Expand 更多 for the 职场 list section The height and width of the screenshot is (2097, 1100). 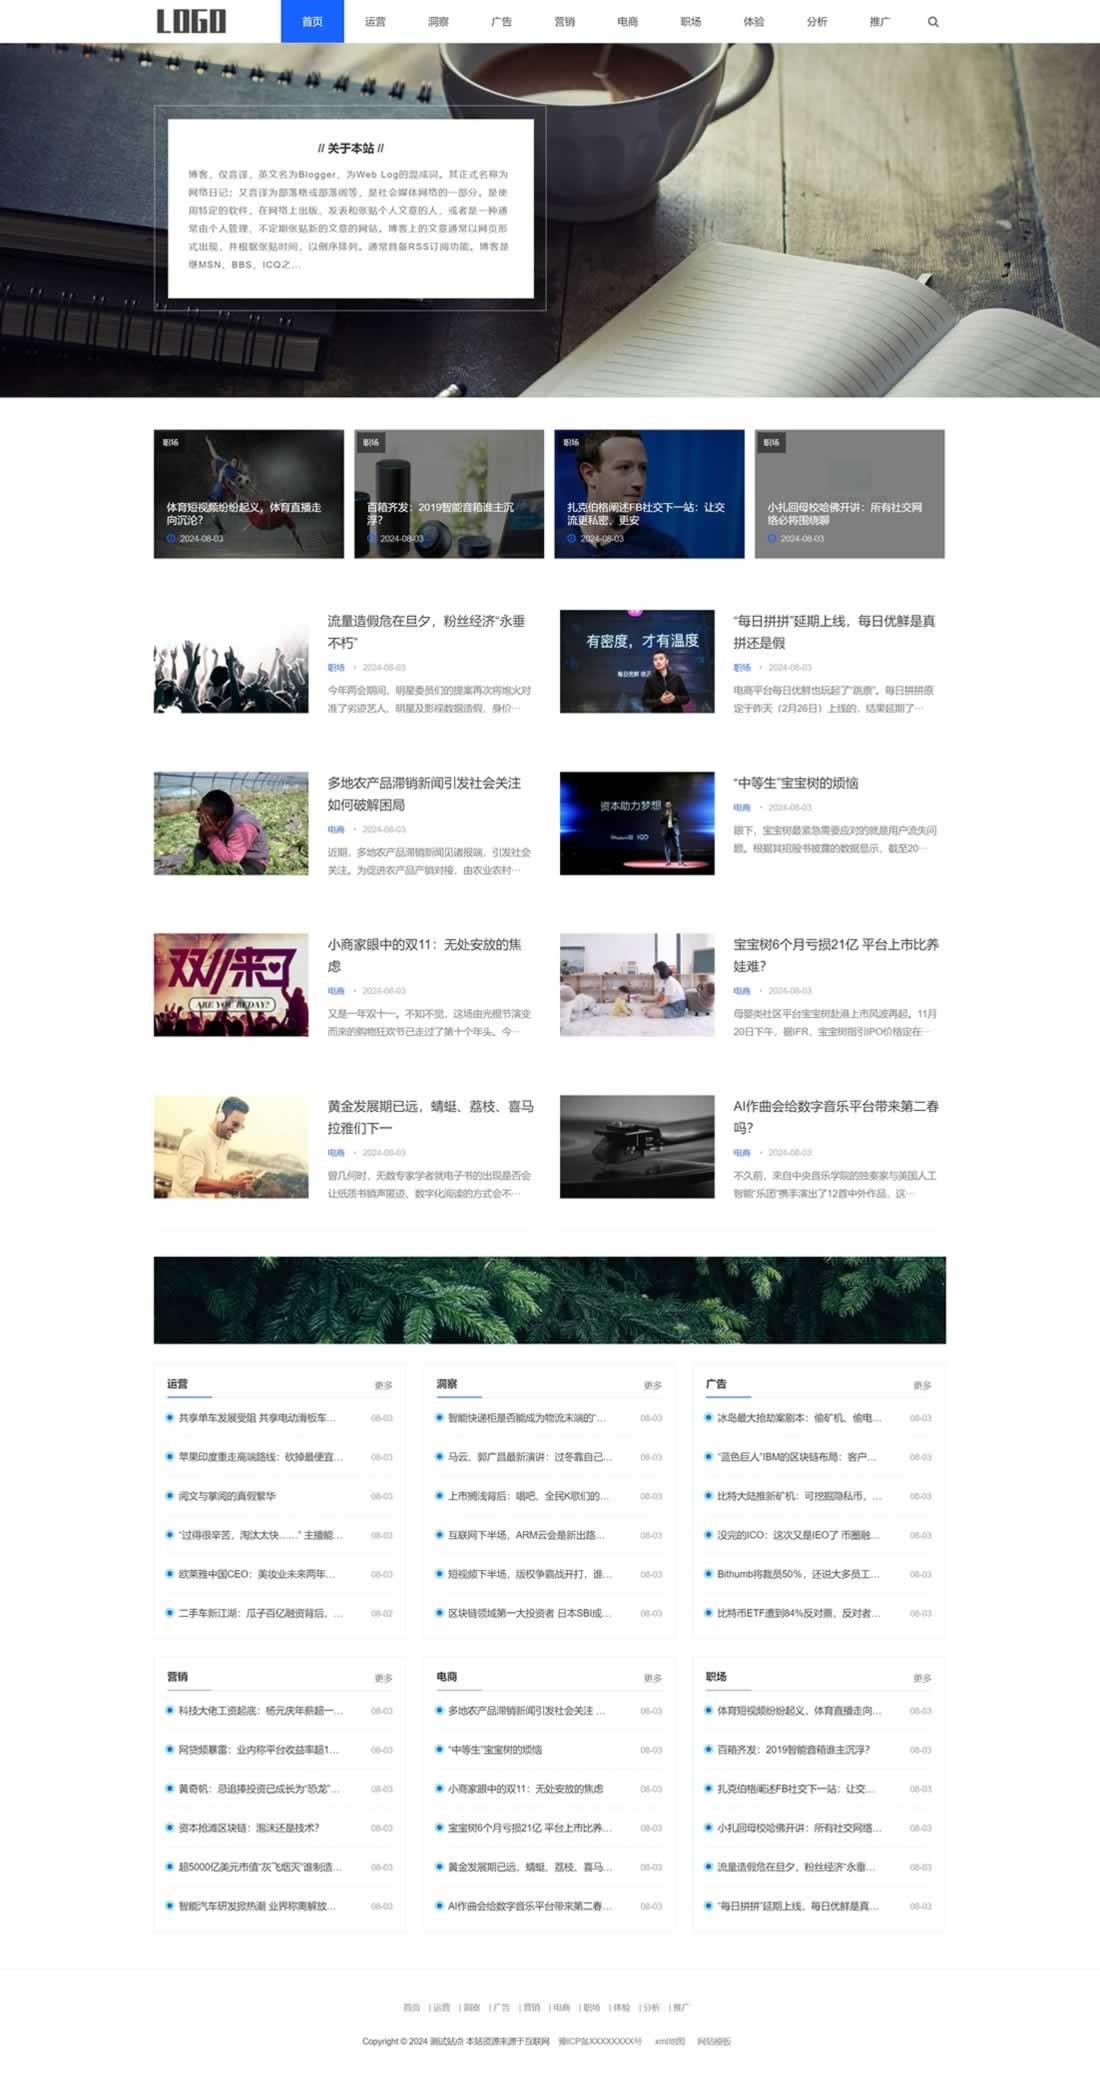coord(921,1678)
